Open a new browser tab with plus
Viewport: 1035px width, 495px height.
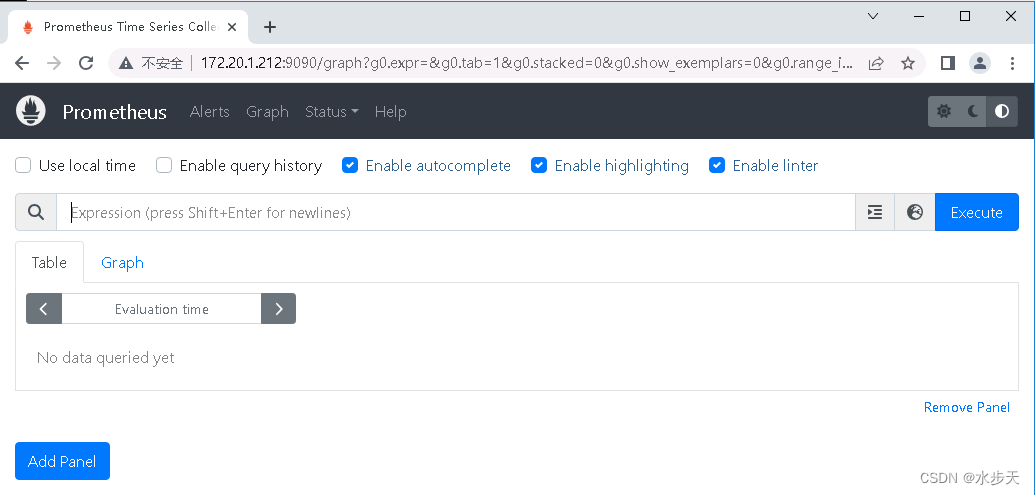(269, 27)
